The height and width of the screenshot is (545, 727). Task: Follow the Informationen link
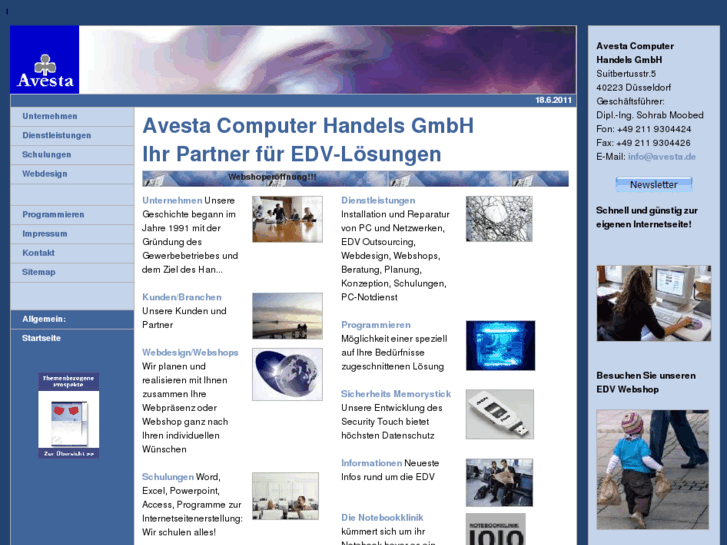371,463
